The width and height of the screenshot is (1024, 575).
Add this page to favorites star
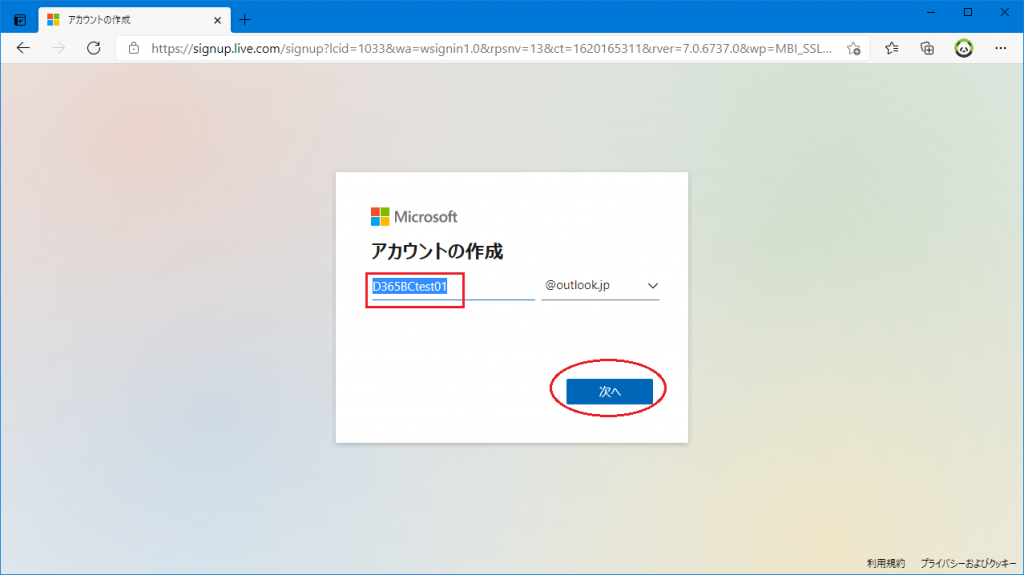click(x=854, y=48)
